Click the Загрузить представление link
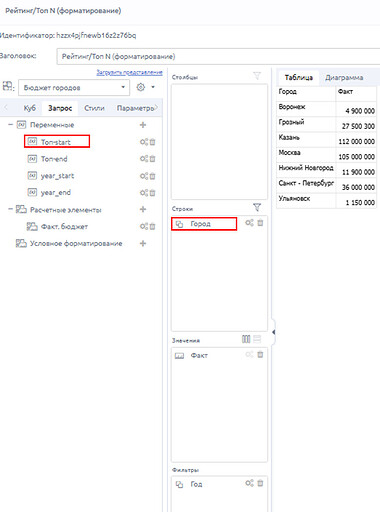 (129, 72)
